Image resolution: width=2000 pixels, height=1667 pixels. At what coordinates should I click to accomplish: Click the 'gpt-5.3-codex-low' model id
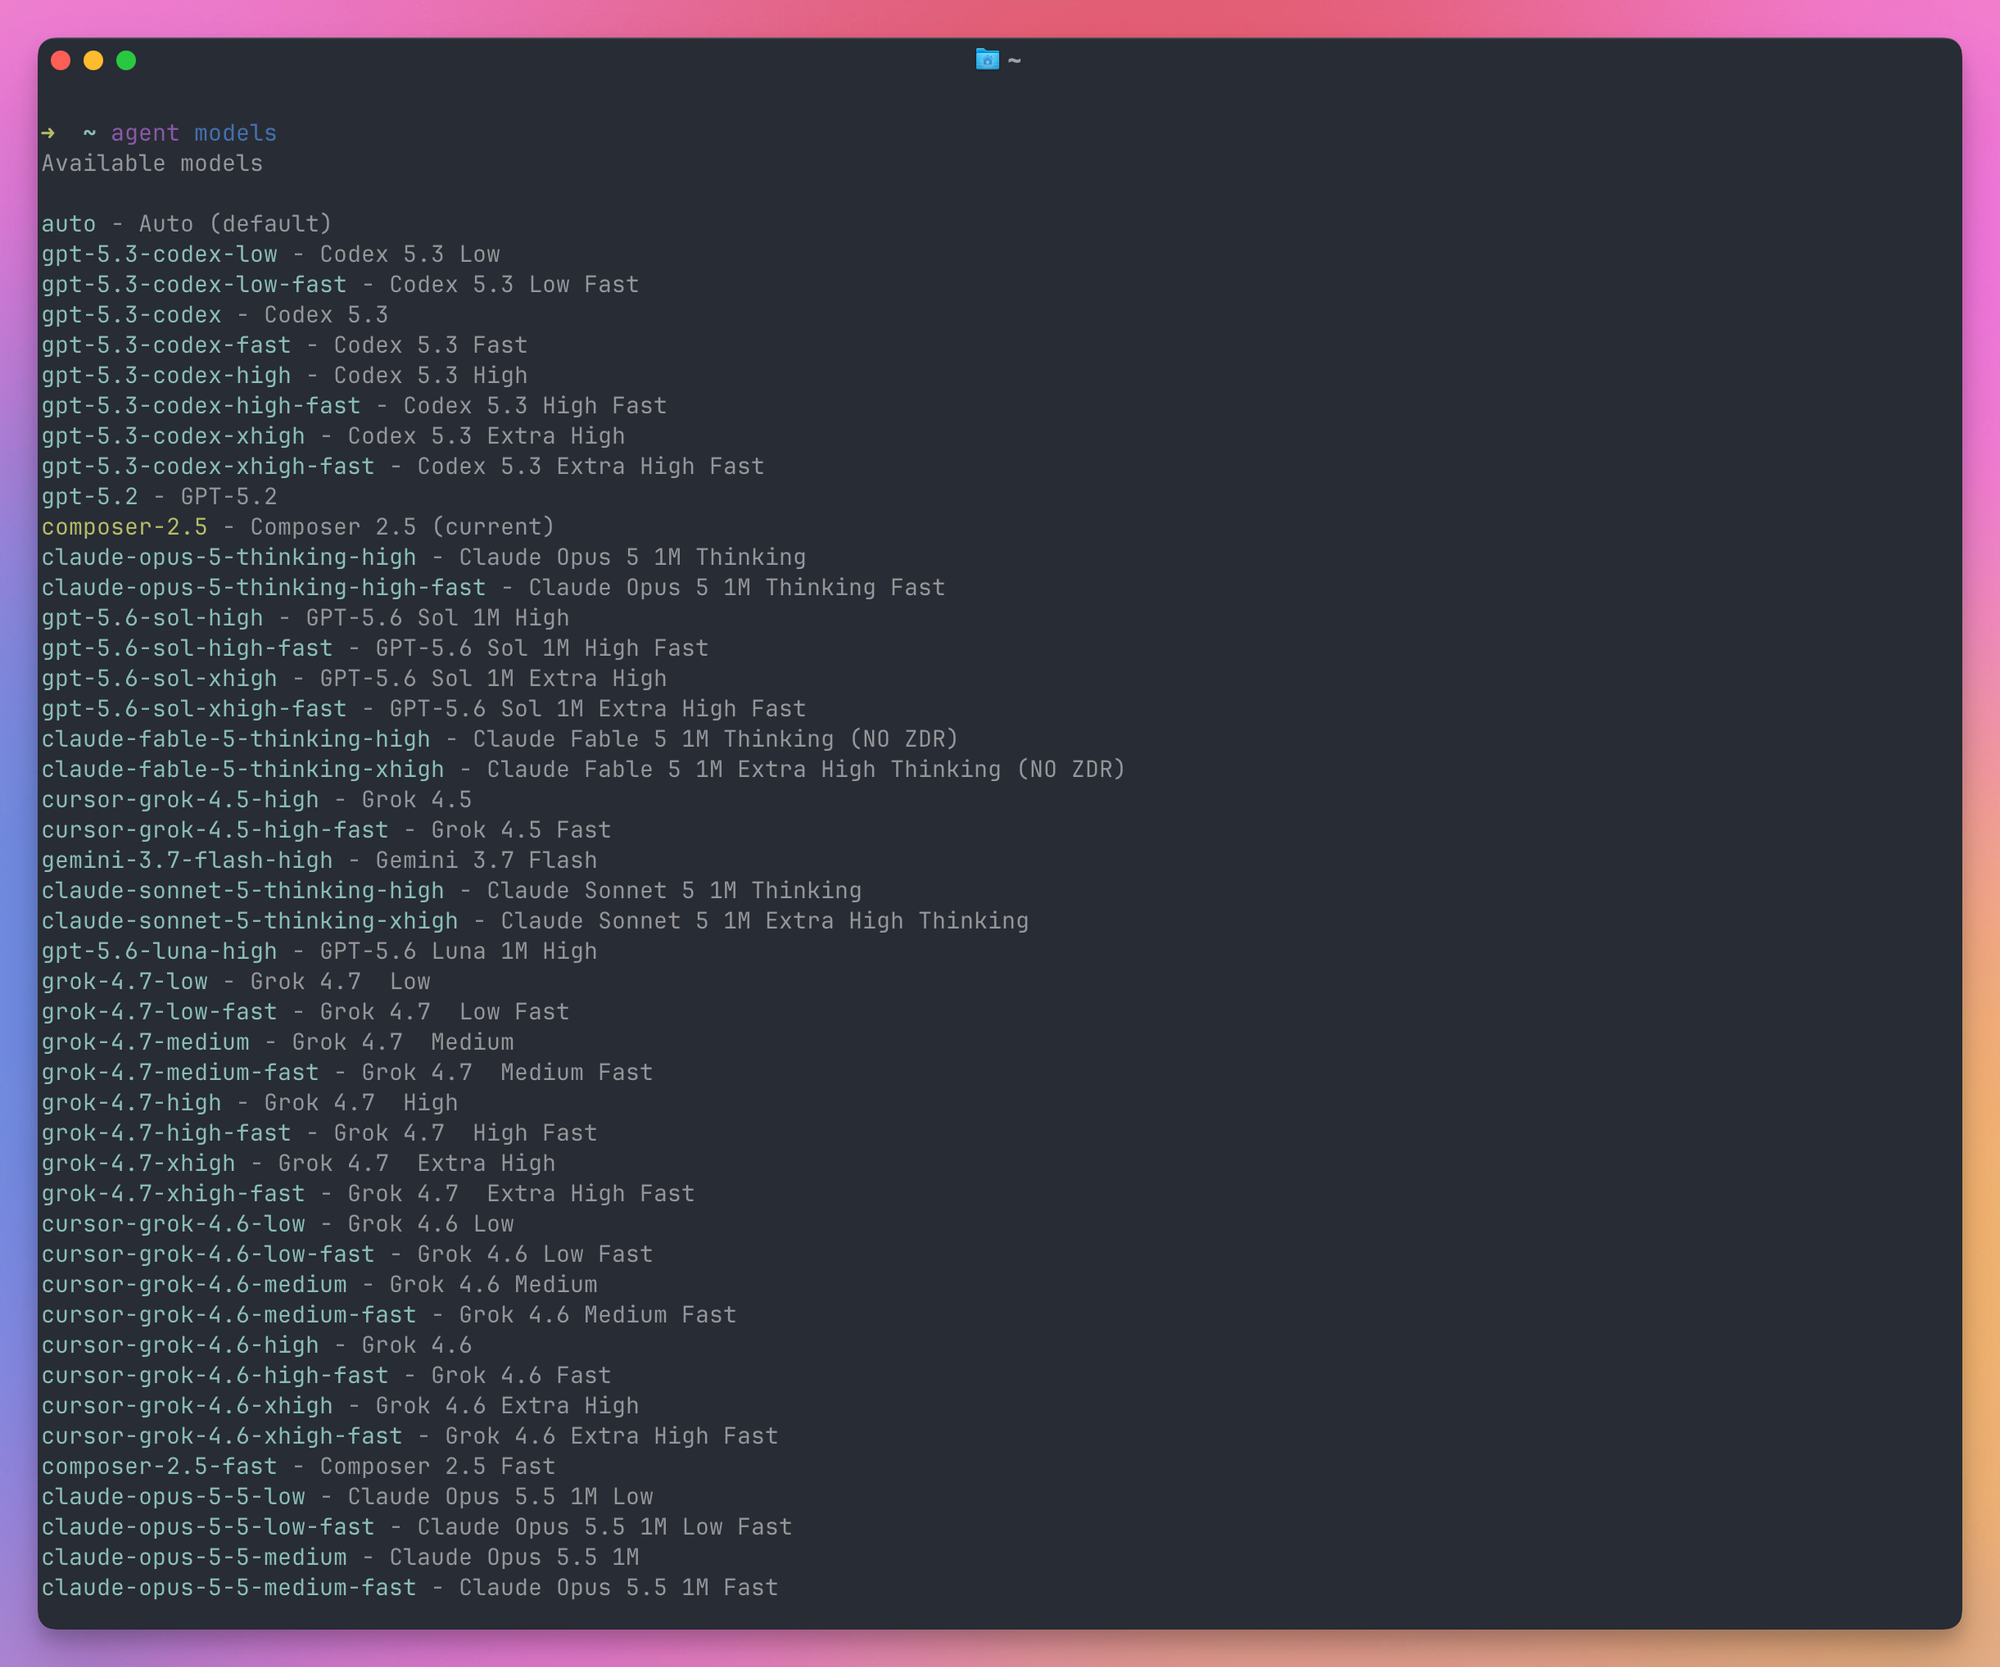pyautogui.click(x=159, y=254)
